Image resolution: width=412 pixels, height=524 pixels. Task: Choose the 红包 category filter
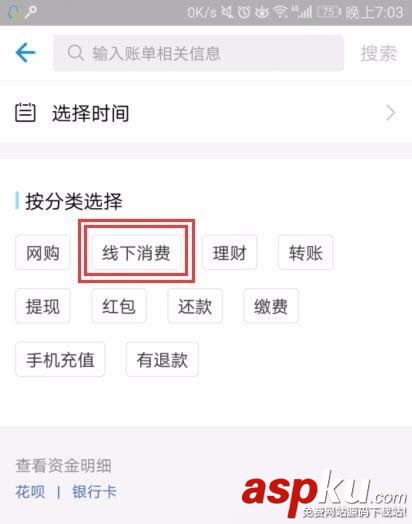(x=119, y=306)
